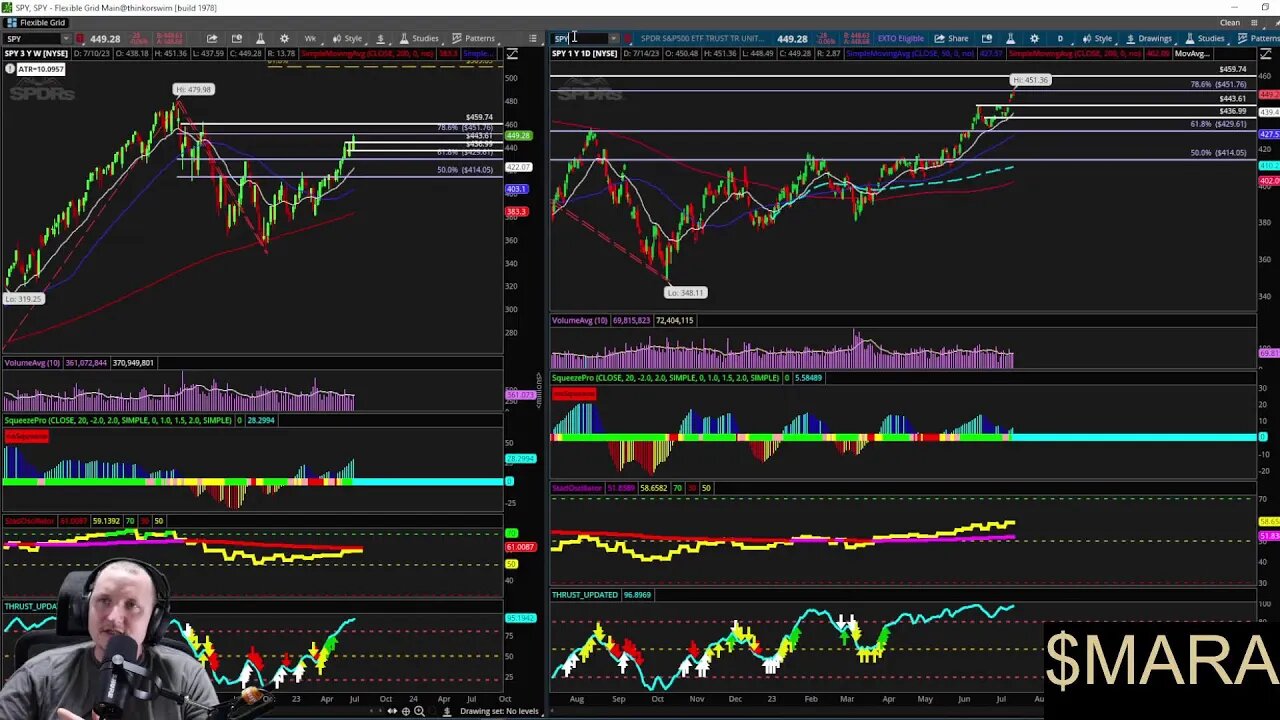Click right chart scale toggle icon near price axis
1280x720 pixels.
pos(1265,53)
